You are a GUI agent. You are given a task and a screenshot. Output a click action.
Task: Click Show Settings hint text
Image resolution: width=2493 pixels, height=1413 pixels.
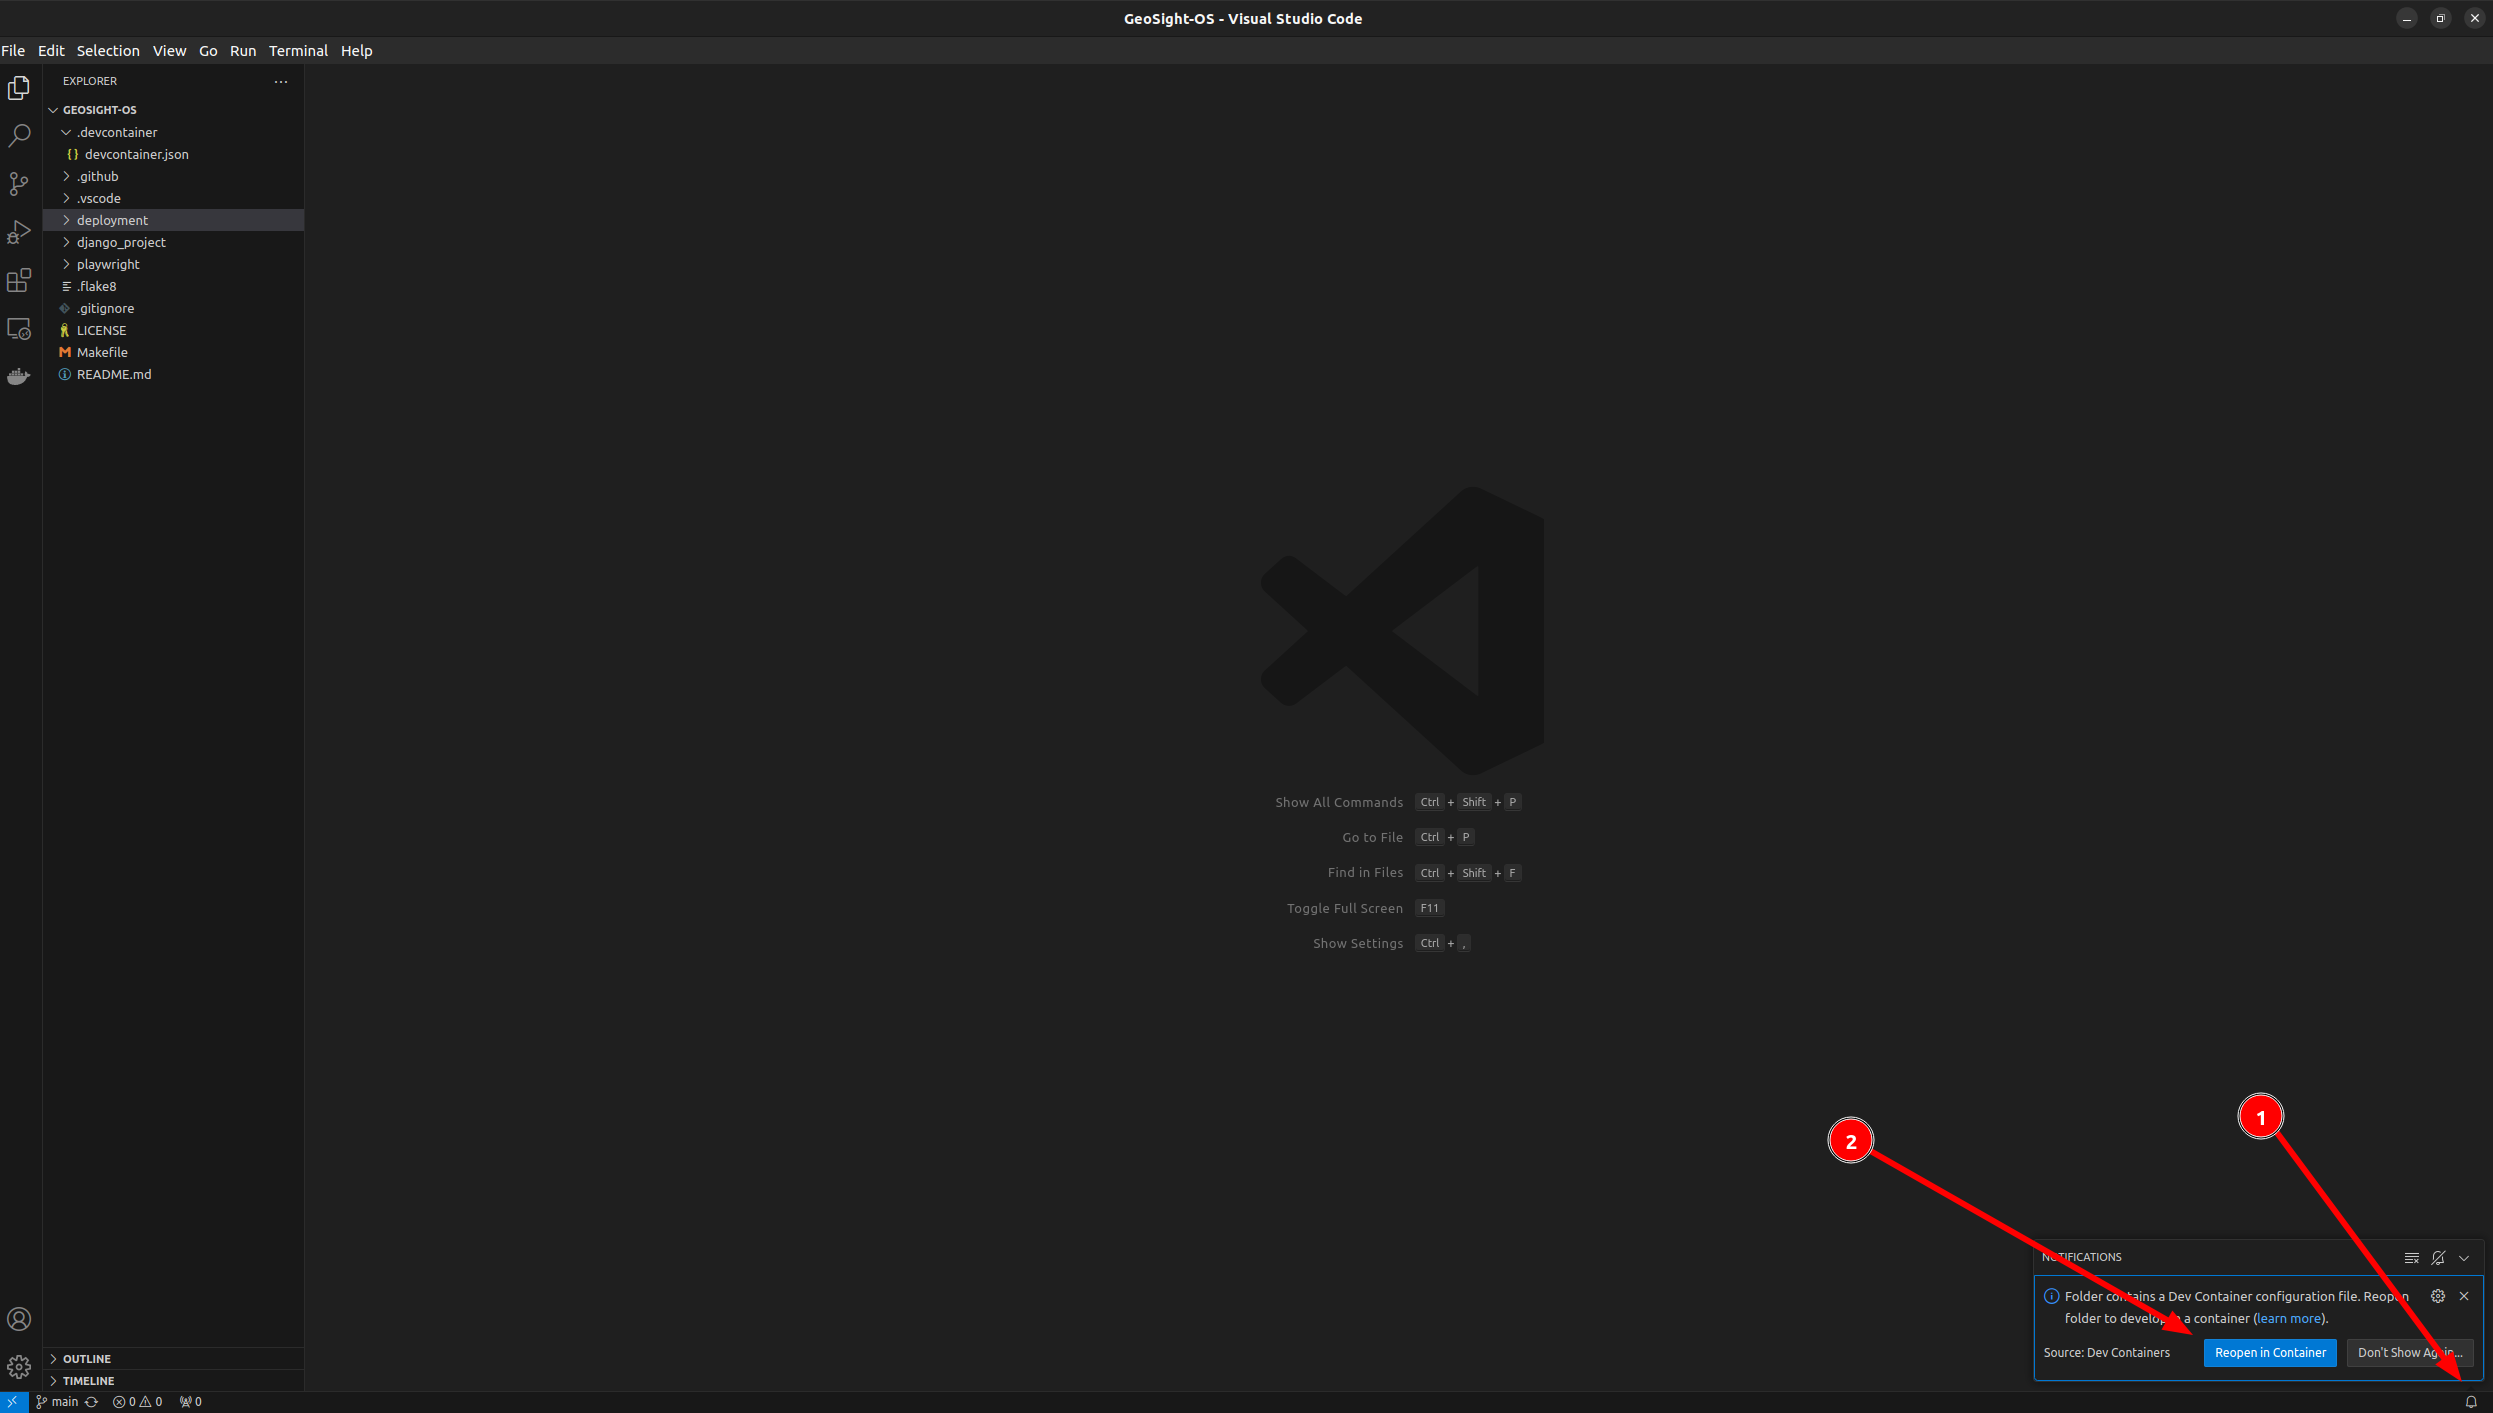[x=1357, y=944]
